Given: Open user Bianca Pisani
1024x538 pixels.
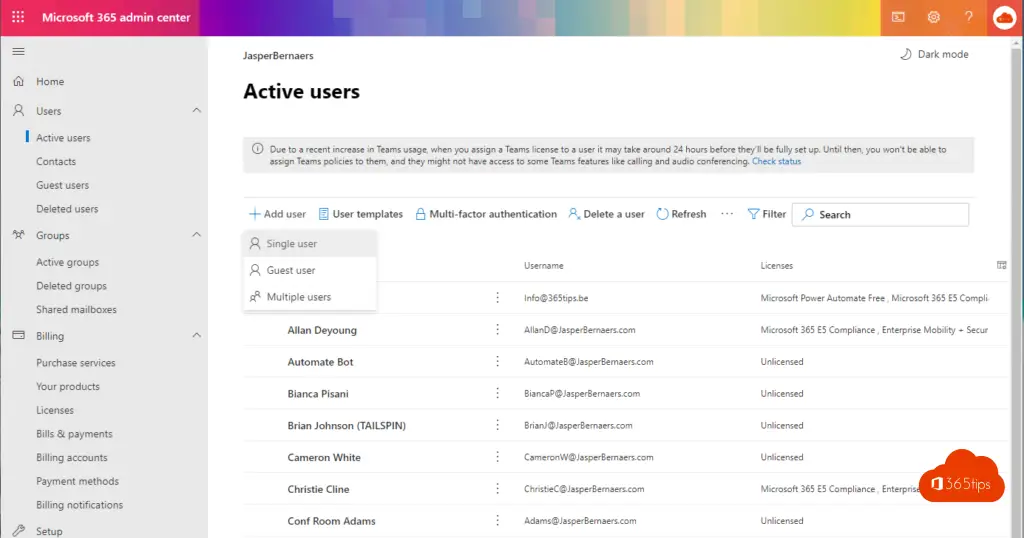Looking at the screenshot, I should (x=318, y=394).
